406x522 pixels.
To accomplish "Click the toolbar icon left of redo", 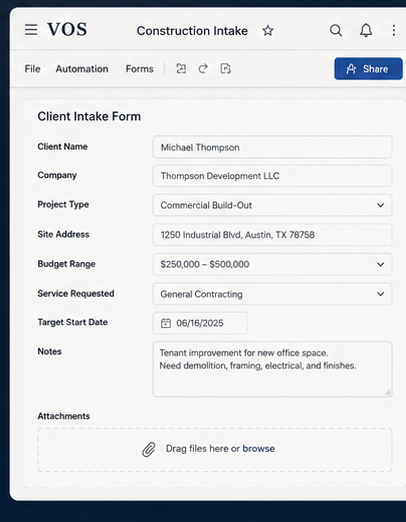I will pyautogui.click(x=181, y=69).
